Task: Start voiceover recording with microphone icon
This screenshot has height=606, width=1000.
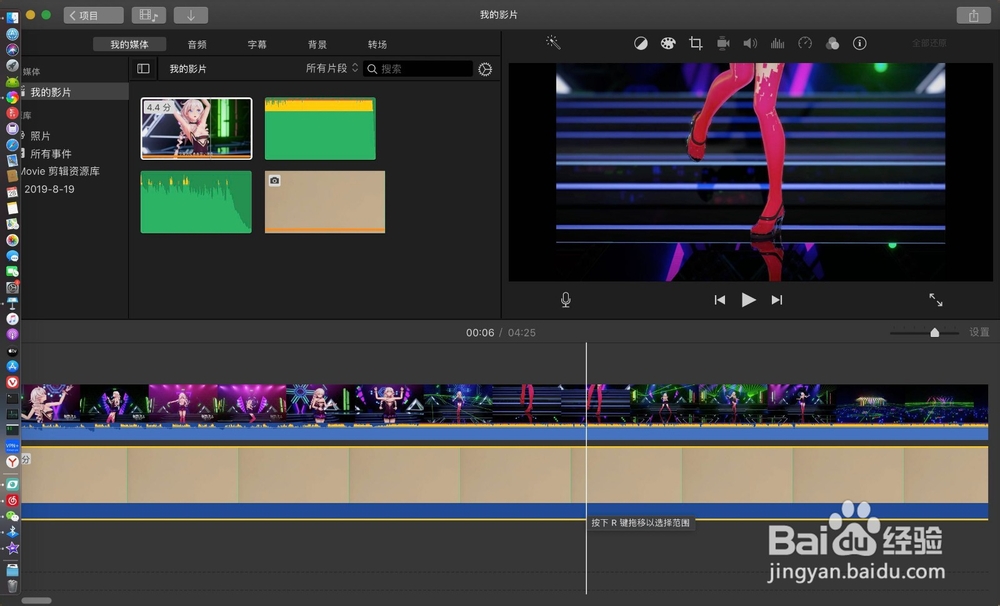Action: tap(566, 300)
